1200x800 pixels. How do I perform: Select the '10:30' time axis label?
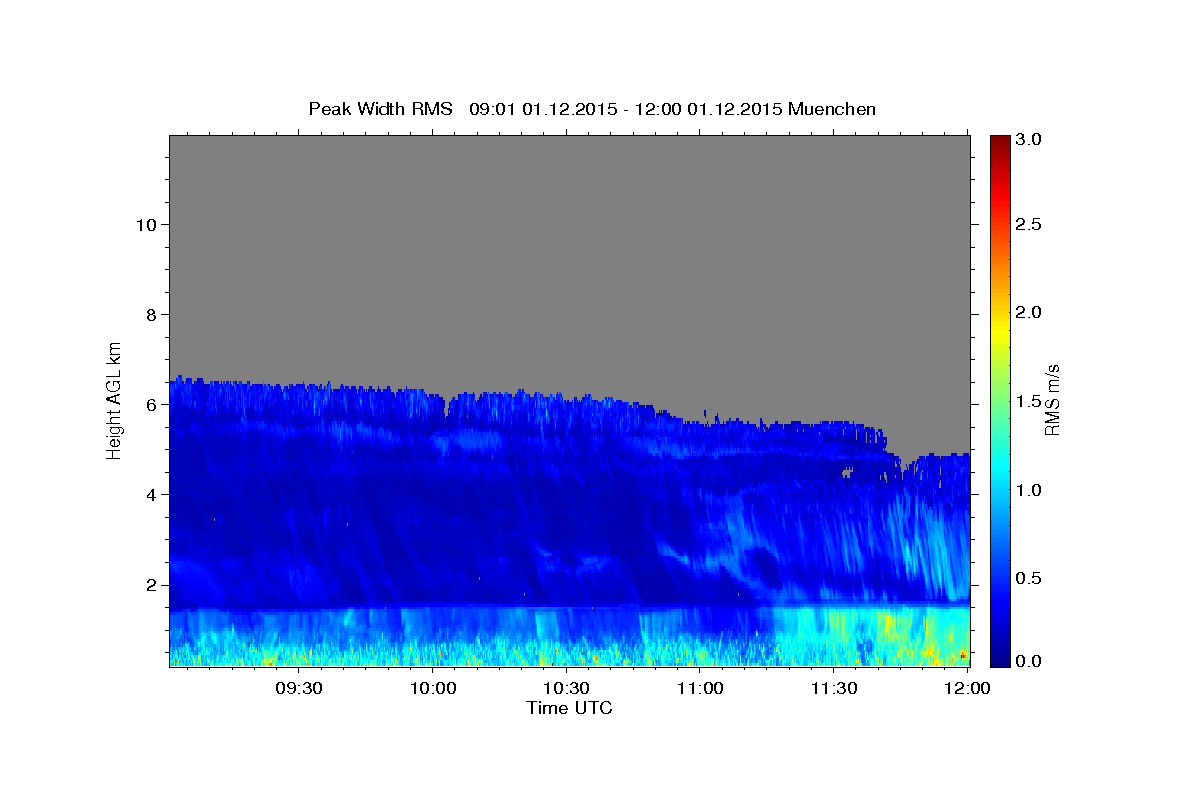[566, 689]
